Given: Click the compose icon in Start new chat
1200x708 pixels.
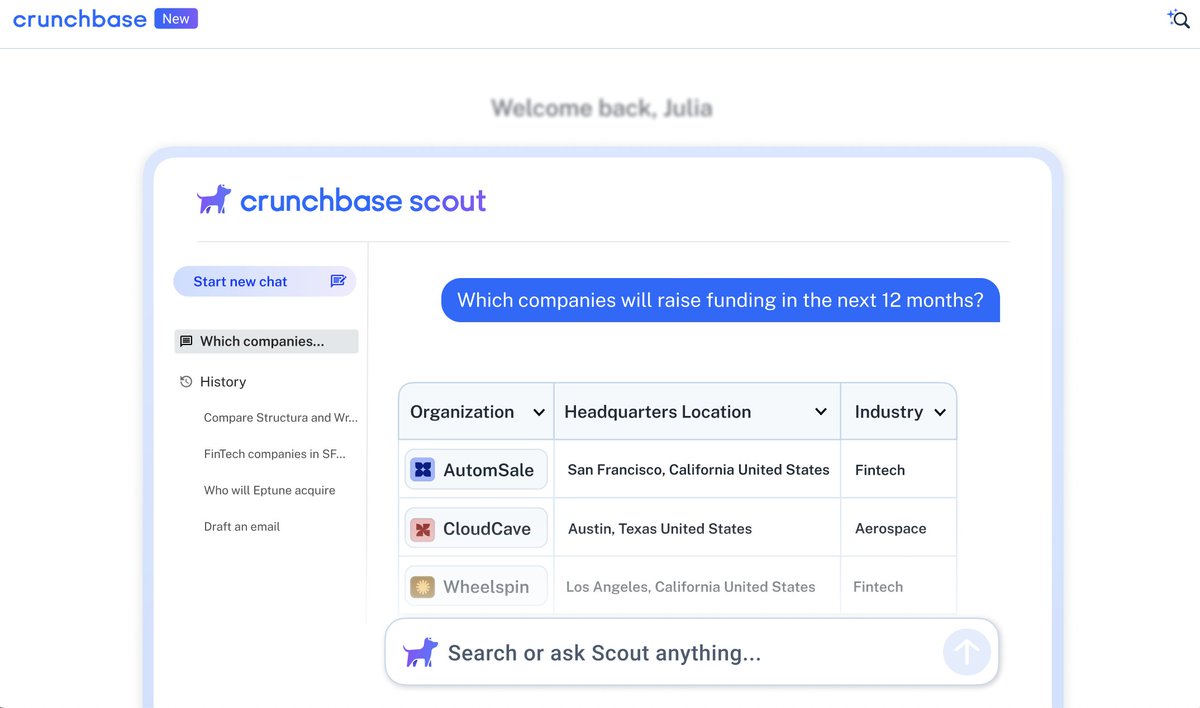Looking at the screenshot, I should pyautogui.click(x=338, y=282).
